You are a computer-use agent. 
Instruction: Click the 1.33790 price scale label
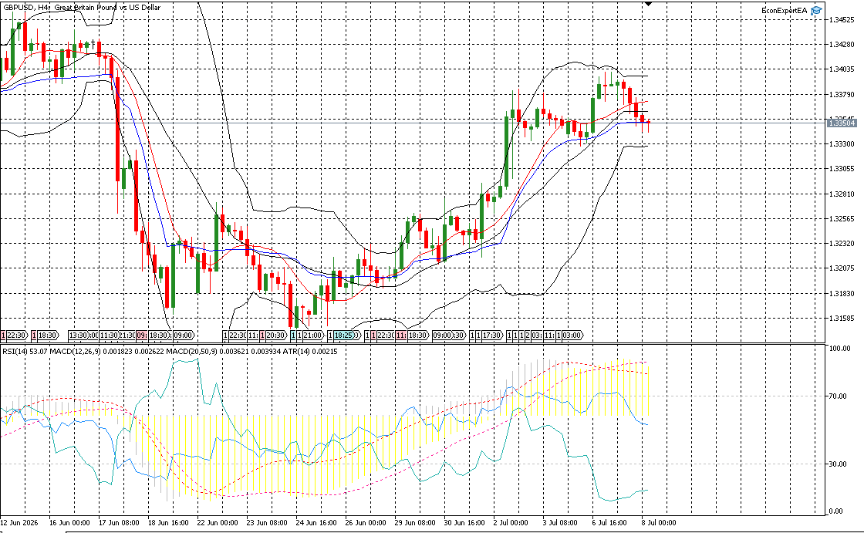click(x=841, y=95)
